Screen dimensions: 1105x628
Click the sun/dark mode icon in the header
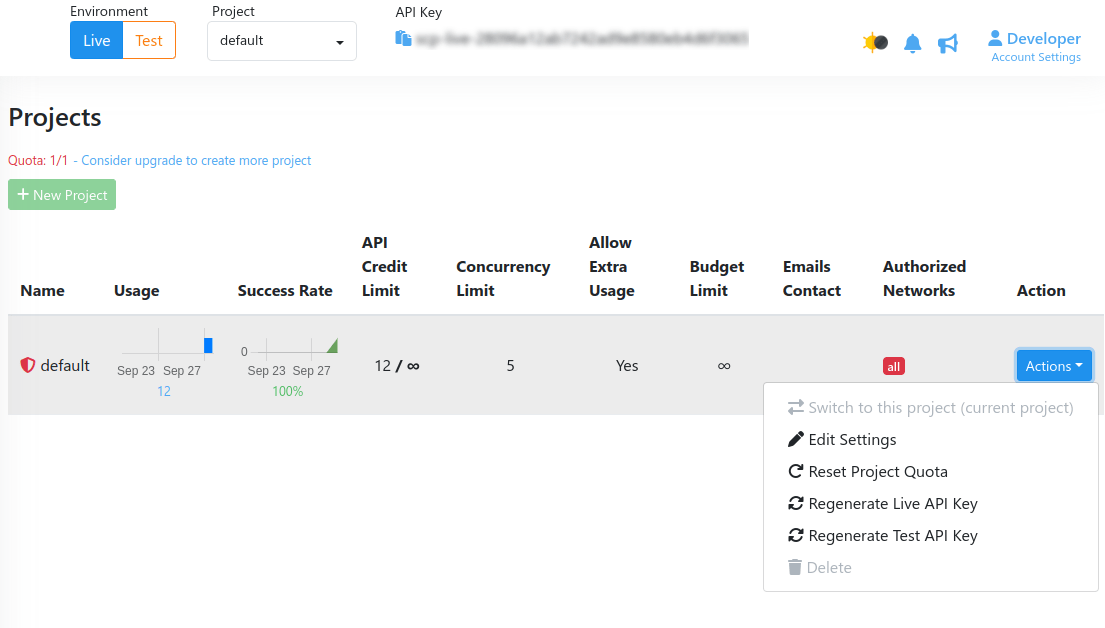click(869, 43)
